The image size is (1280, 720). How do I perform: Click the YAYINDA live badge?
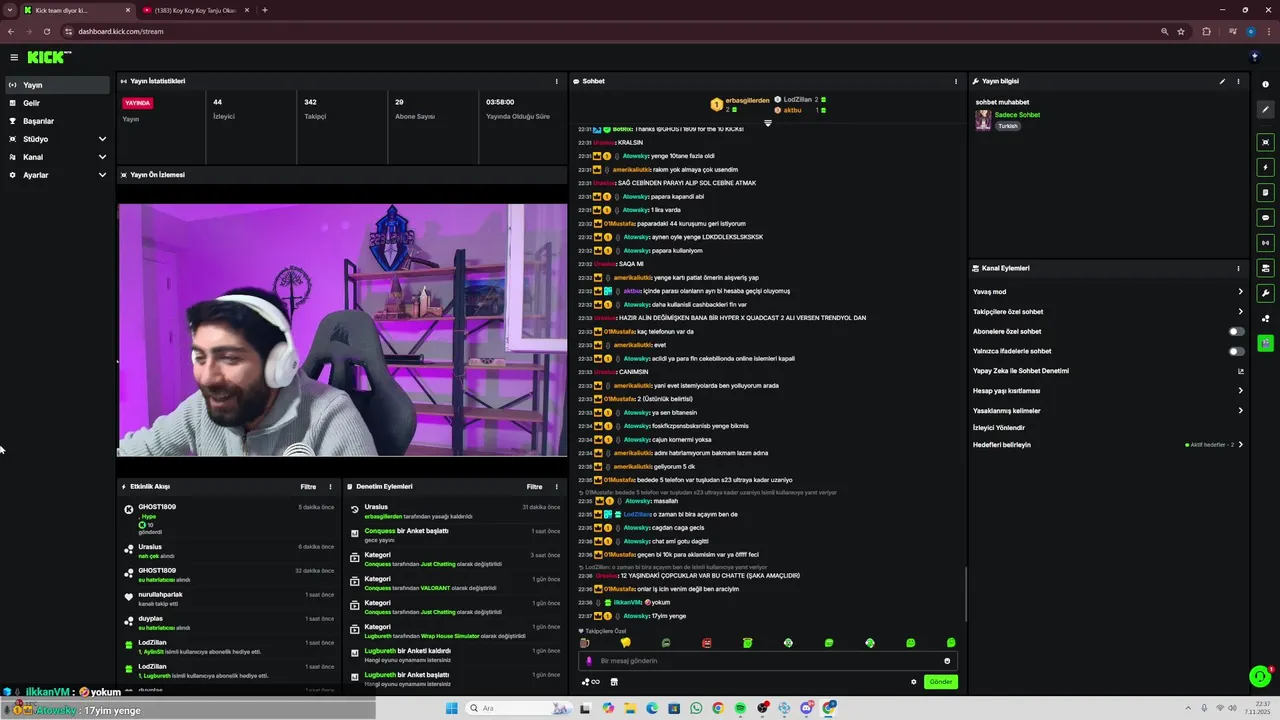[x=137, y=103]
